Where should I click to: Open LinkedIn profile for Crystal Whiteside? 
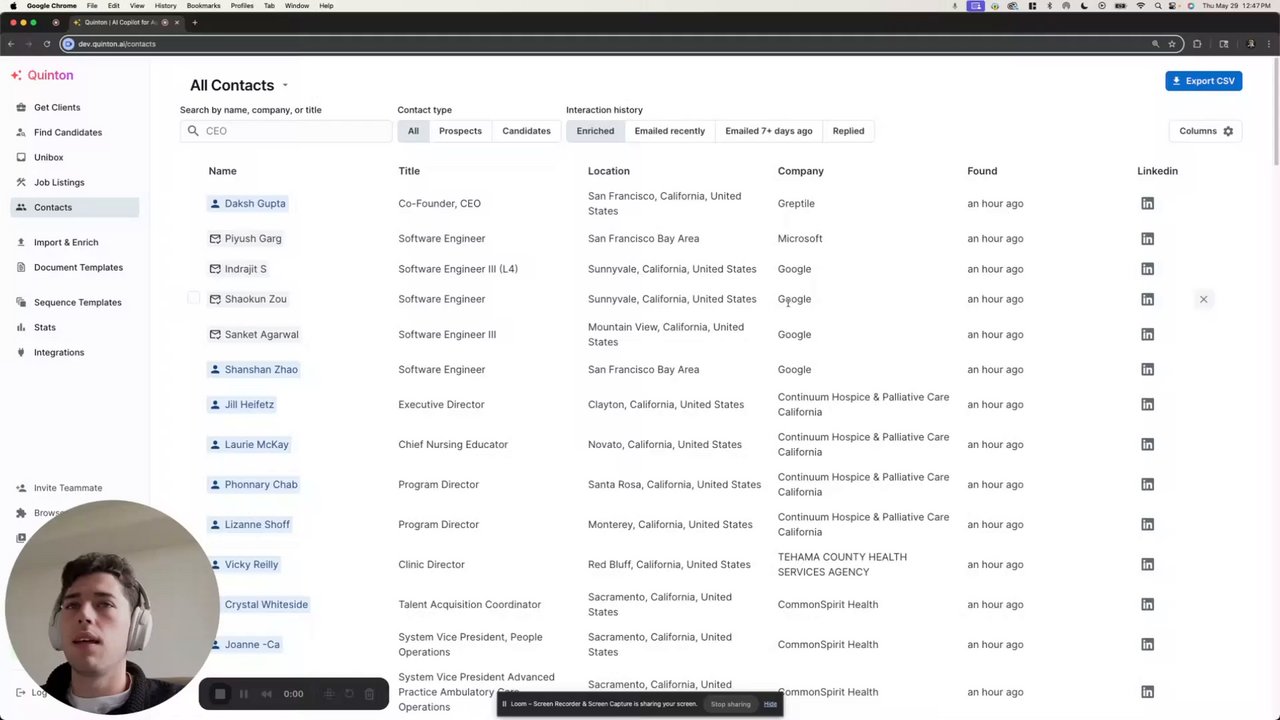1147,604
